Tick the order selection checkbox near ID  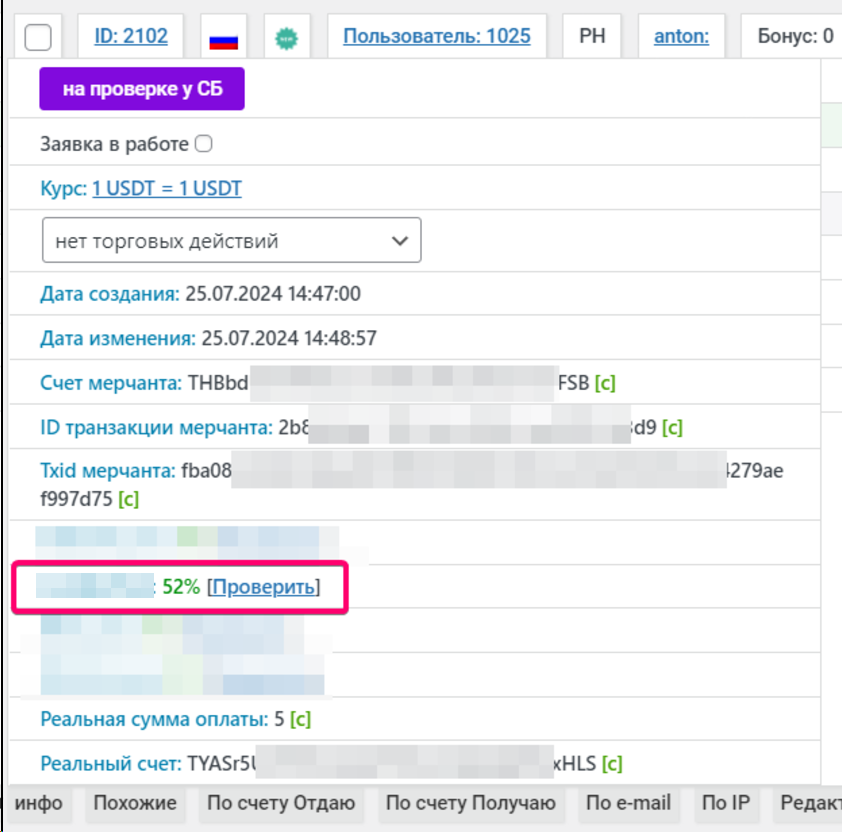tap(38, 38)
